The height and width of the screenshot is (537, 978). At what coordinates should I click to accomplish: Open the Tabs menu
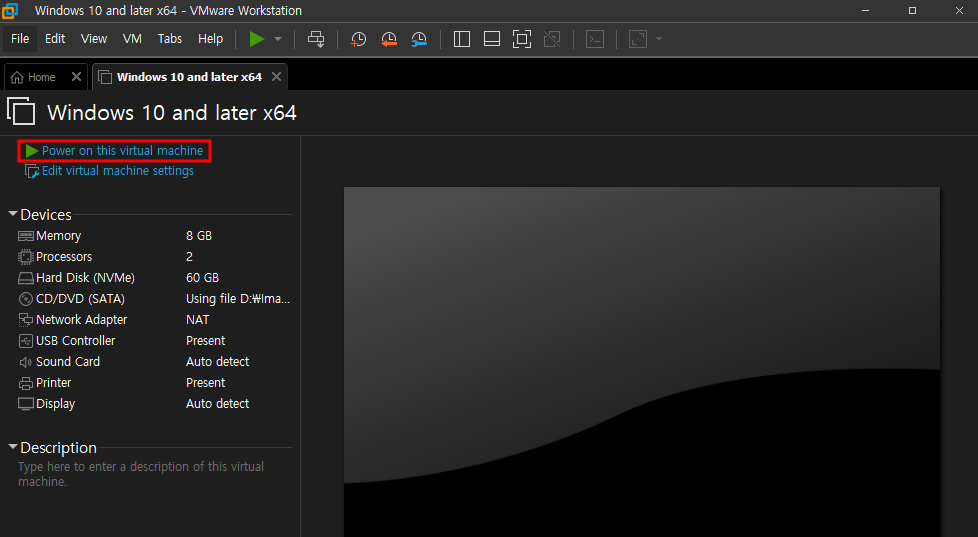click(x=170, y=39)
